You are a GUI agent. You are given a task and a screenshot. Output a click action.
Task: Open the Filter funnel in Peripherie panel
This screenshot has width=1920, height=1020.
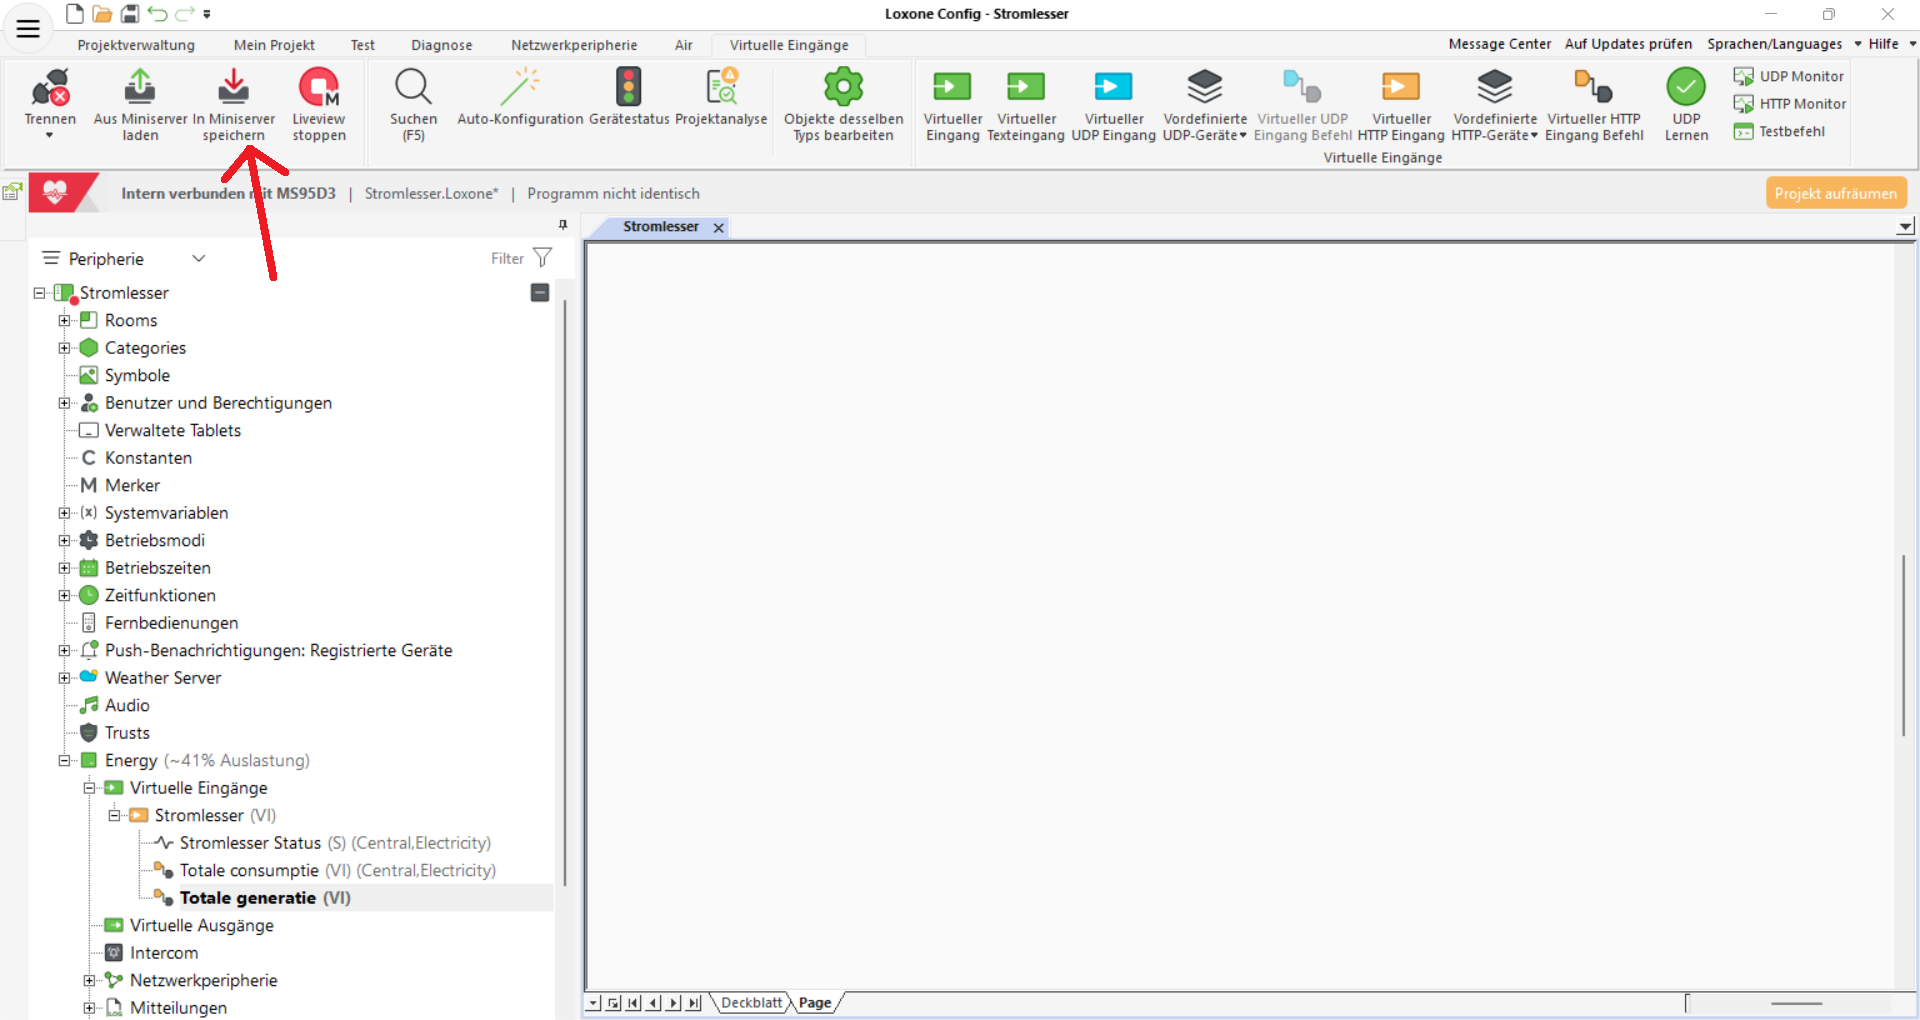point(543,258)
